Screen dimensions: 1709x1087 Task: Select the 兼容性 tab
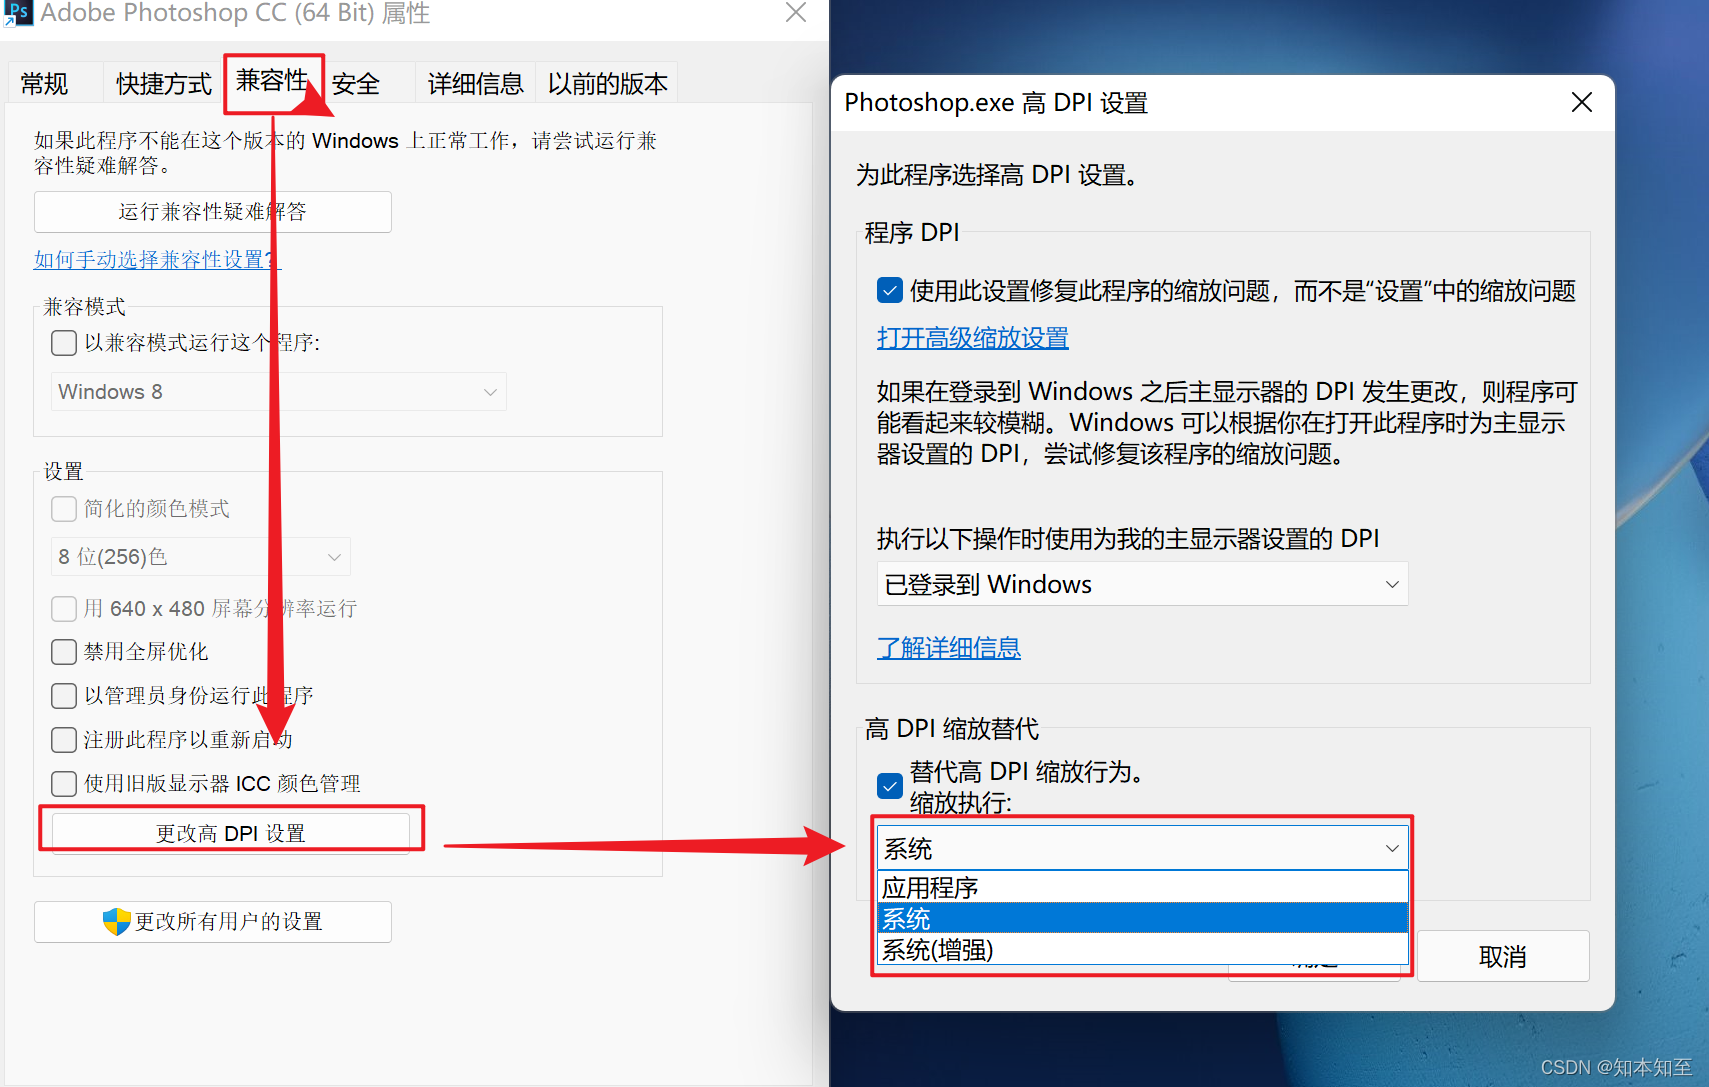272,80
